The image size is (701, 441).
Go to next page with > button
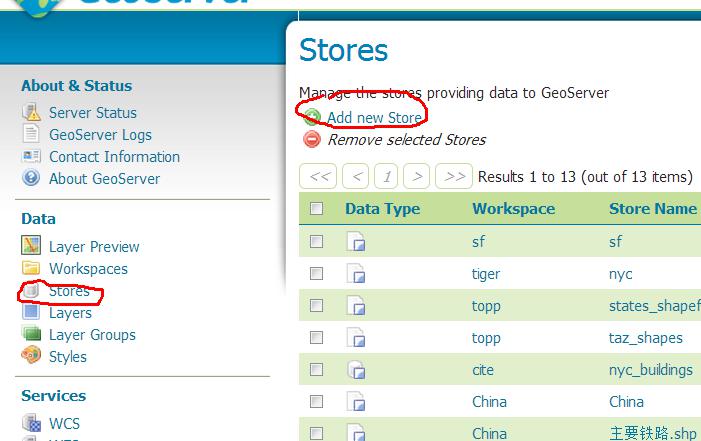click(416, 176)
